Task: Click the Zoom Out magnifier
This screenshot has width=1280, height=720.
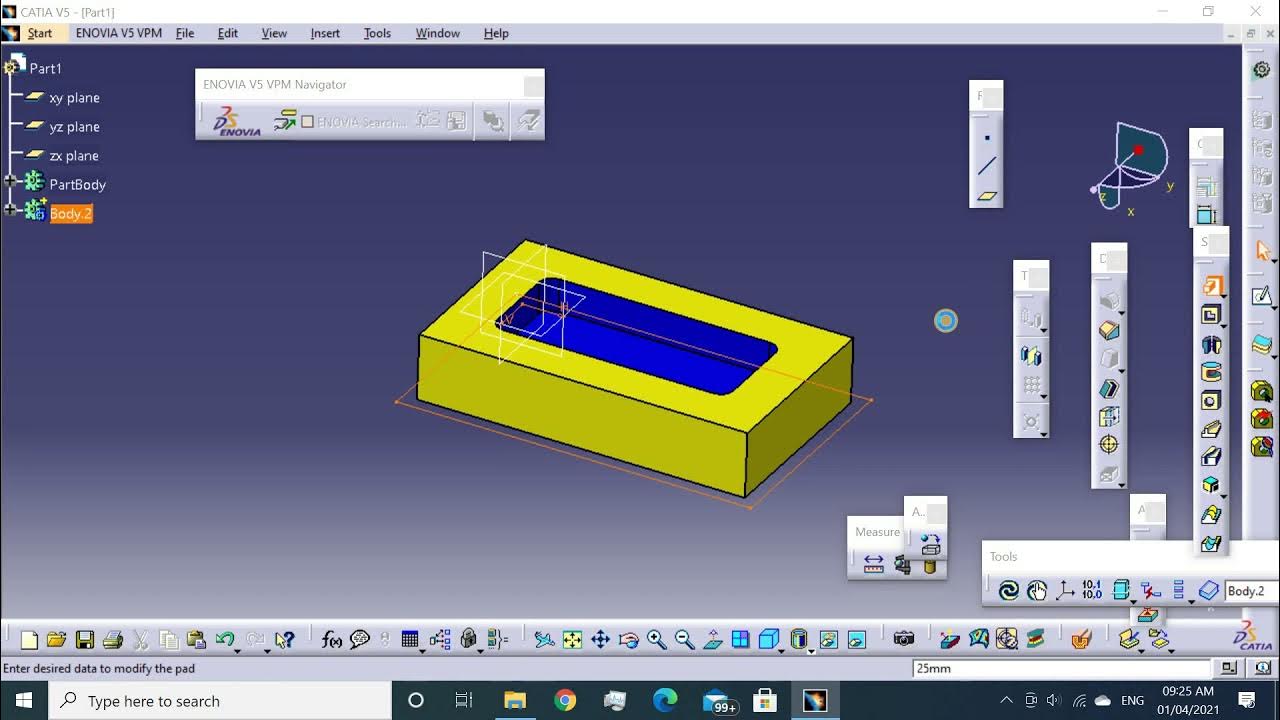Action: 684,640
